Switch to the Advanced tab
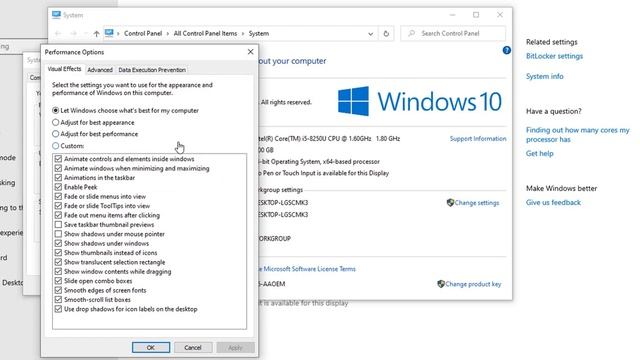 (100, 70)
